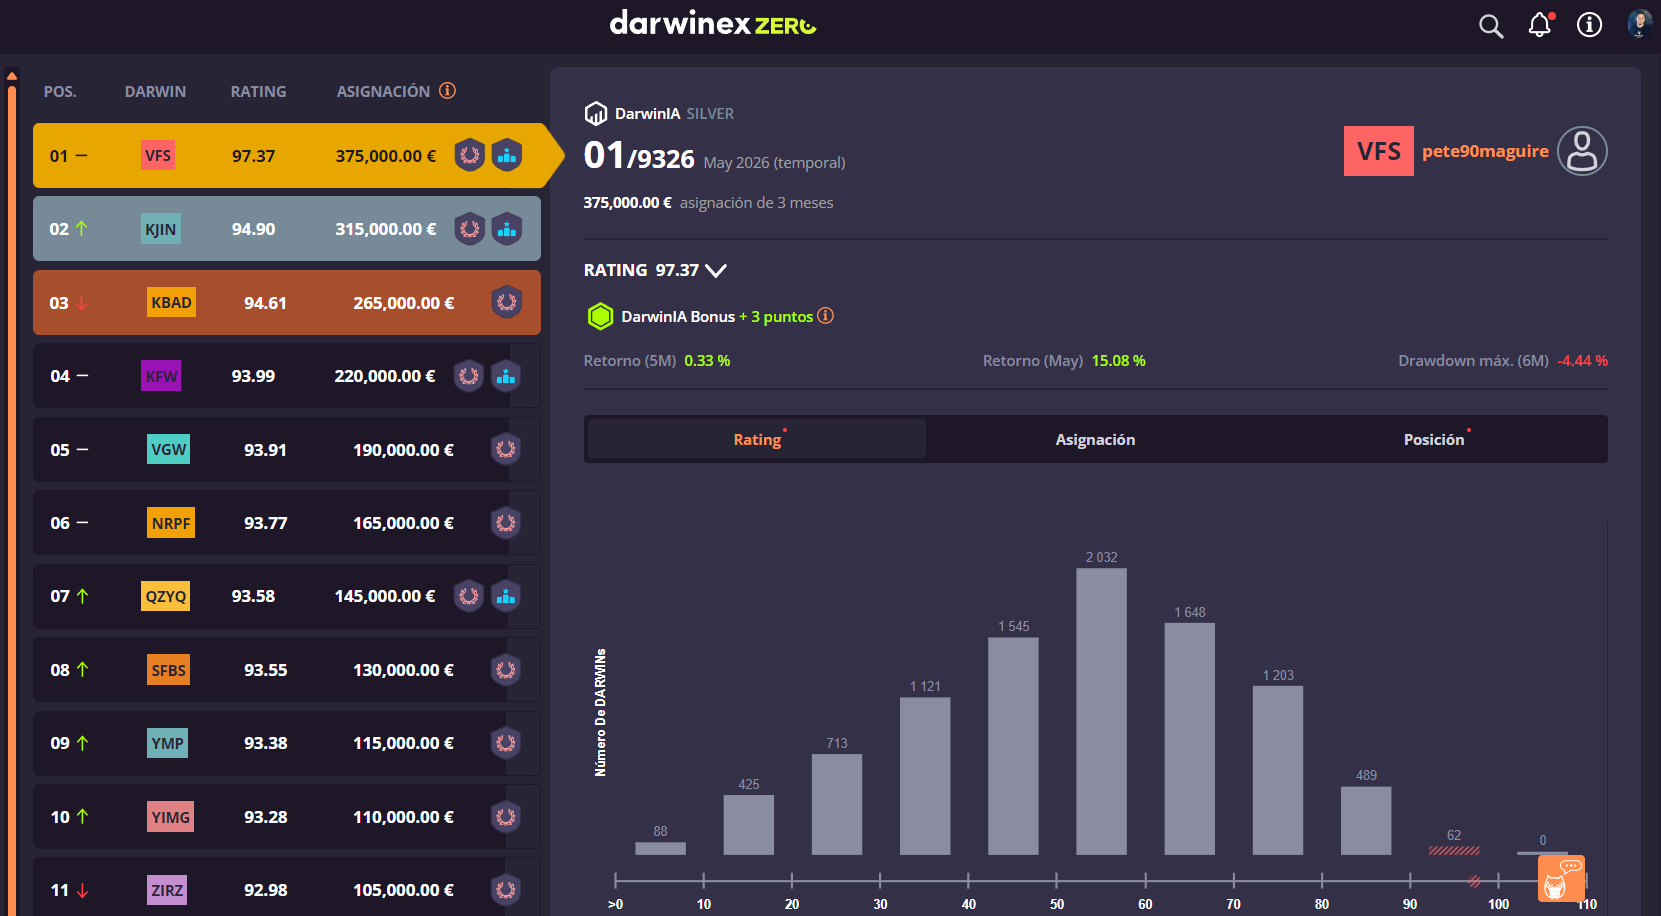
Task: Click the 1 648 histogram bar
Action: [x=1190, y=739]
